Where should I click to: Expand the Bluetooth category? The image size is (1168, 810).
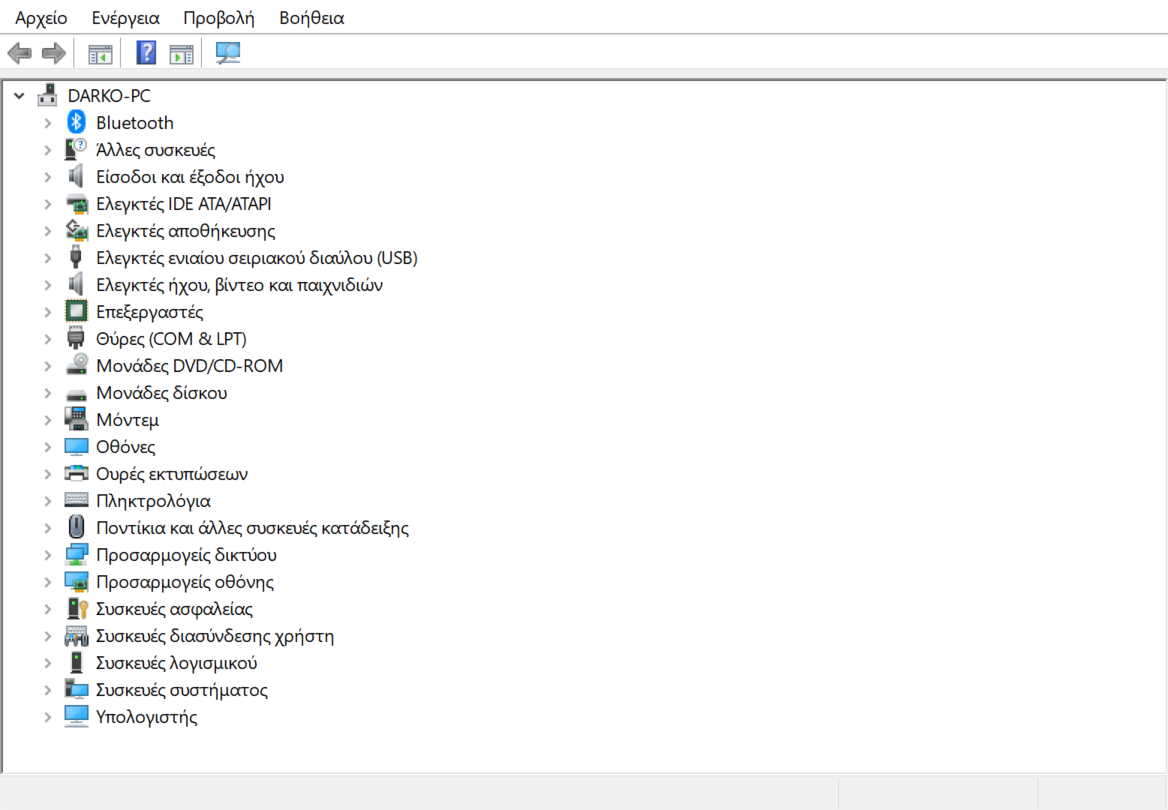pyautogui.click(x=48, y=123)
